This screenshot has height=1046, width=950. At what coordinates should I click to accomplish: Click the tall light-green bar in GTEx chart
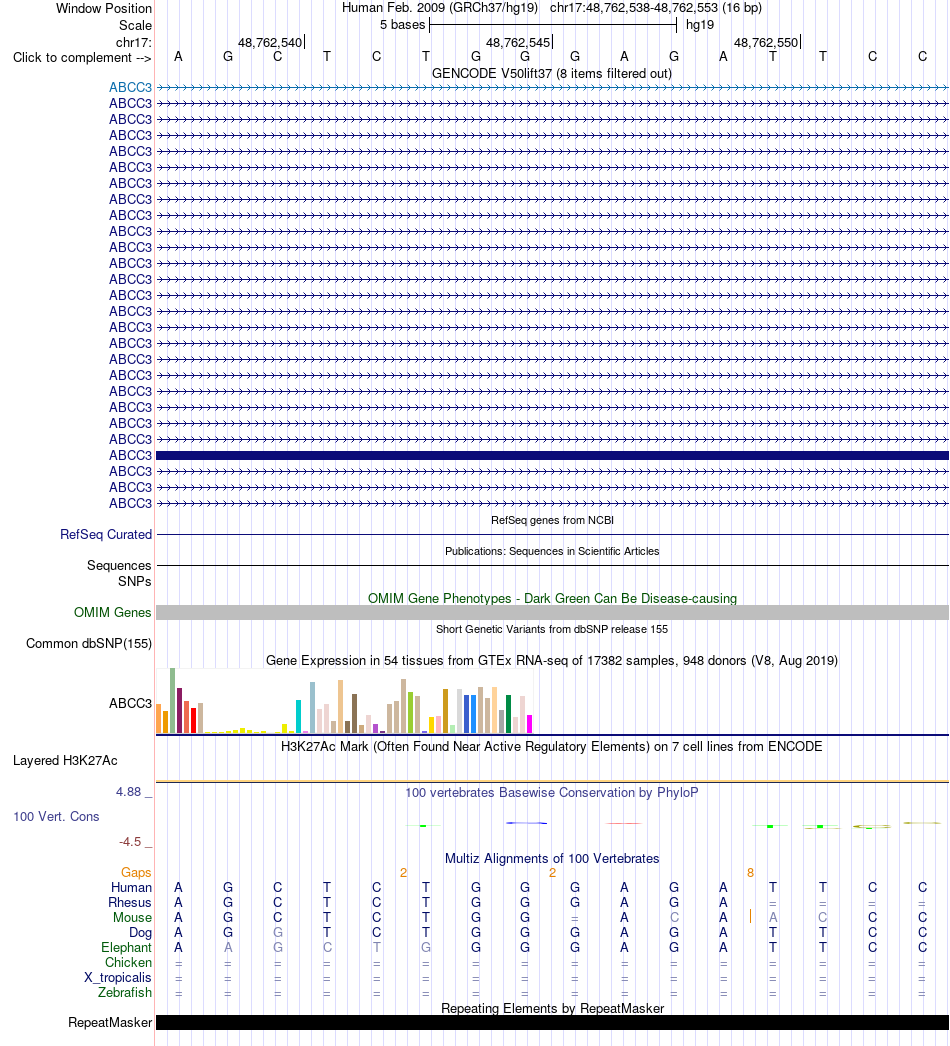click(x=172, y=700)
